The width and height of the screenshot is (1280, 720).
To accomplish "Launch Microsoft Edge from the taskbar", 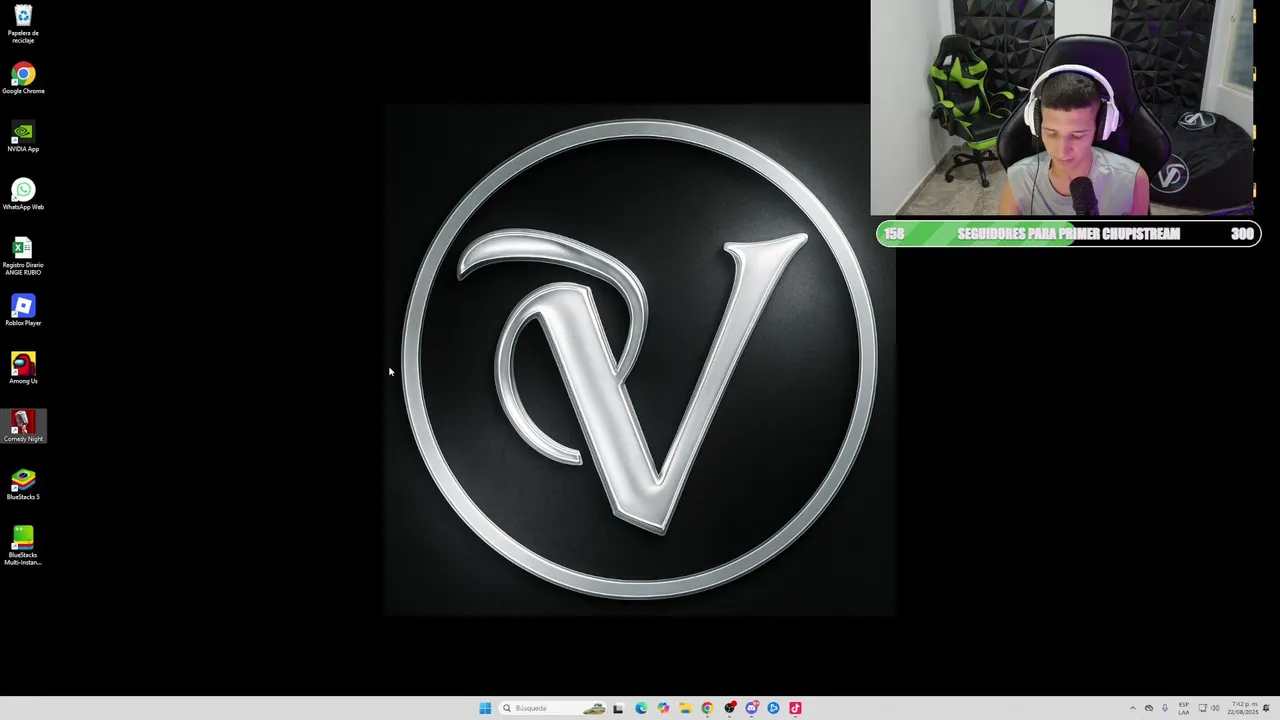I will [641, 708].
